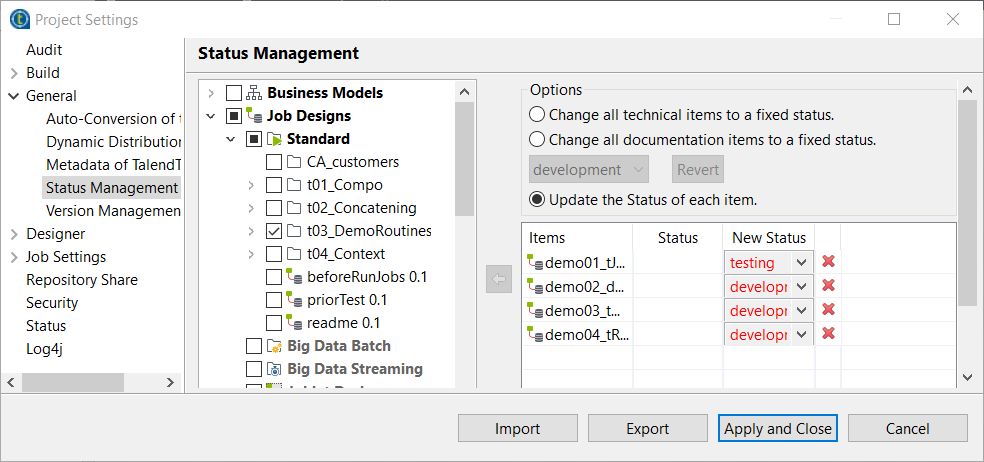Uncheck the t03_DemoRoutines checkbox
The height and width of the screenshot is (462, 984).
274,231
